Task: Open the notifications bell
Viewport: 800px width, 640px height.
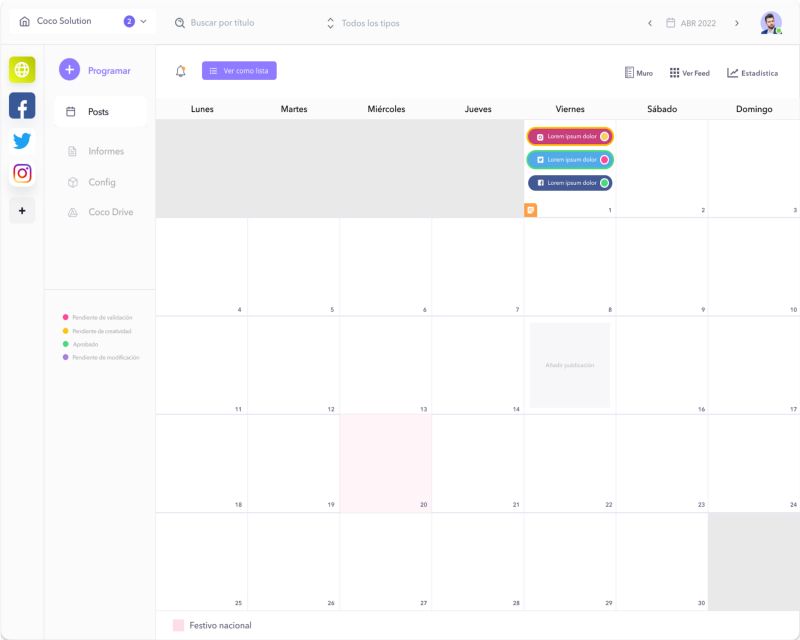Action: click(x=181, y=71)
